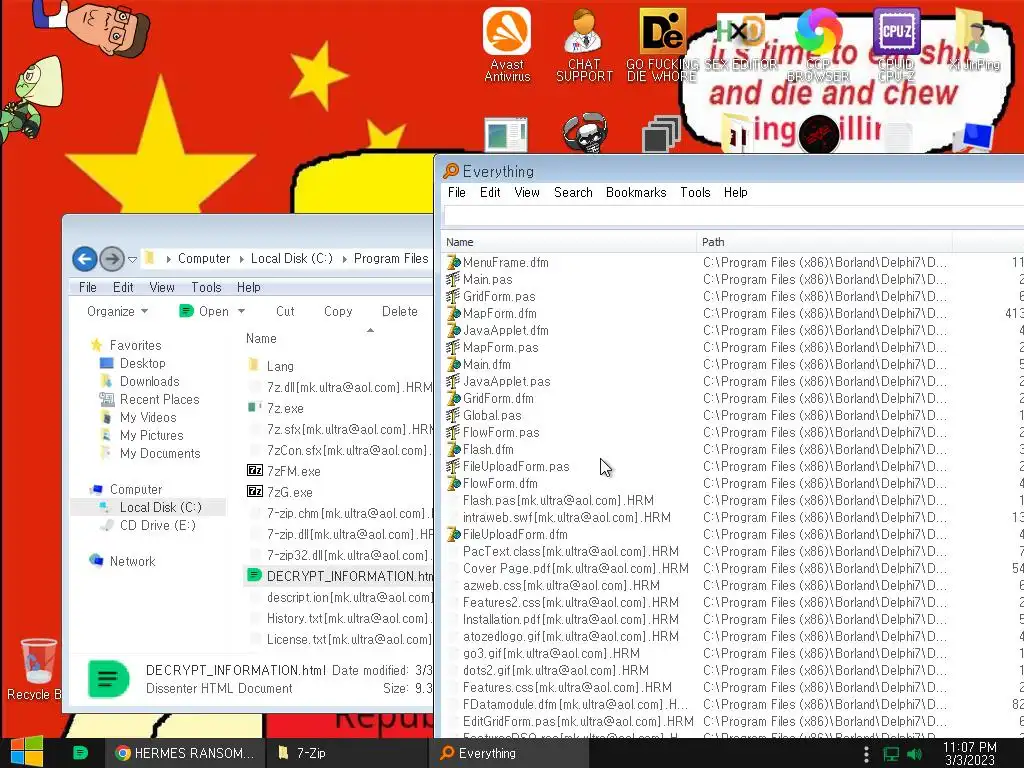
Task: Open Explorer File menu
Action: pos(88,287)
